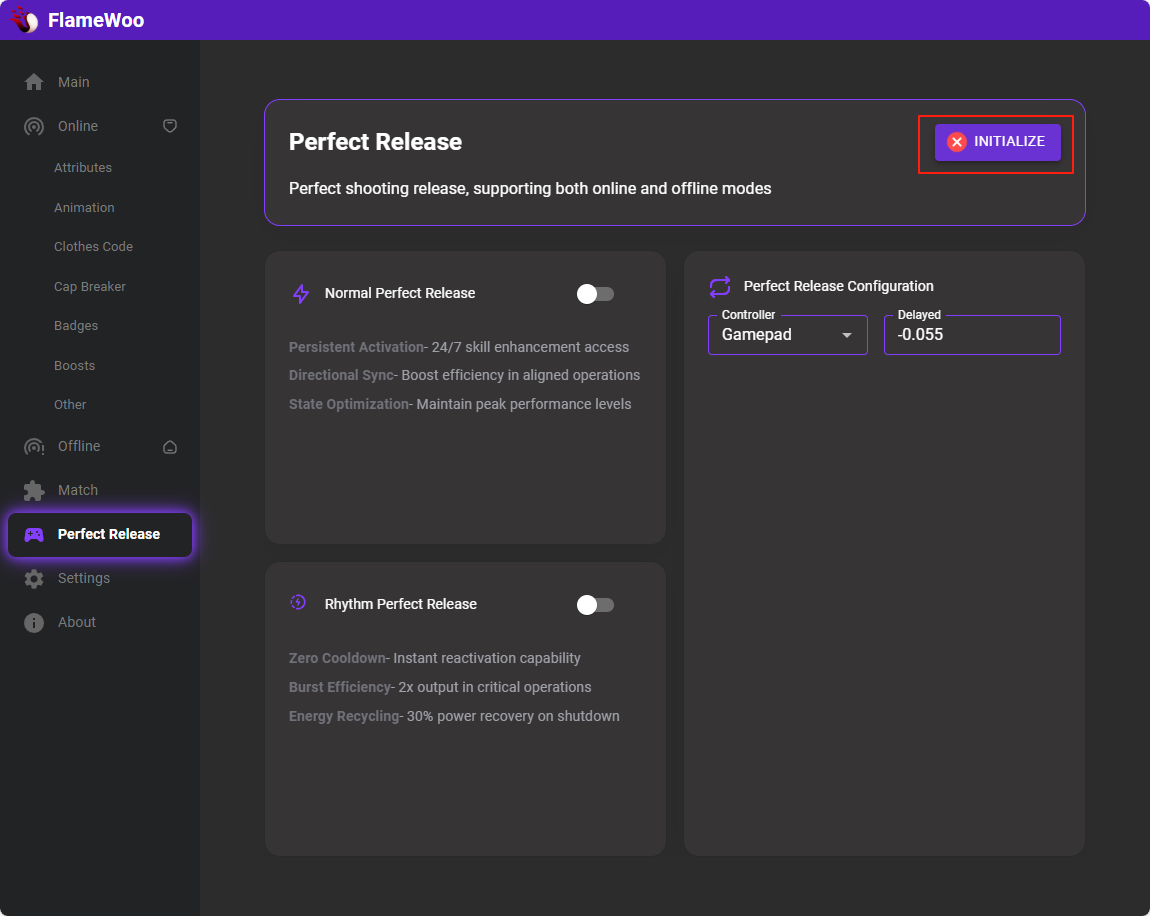Open the Clothes Code submenu item
1150x916 pixels.
[x=93, y=246]
